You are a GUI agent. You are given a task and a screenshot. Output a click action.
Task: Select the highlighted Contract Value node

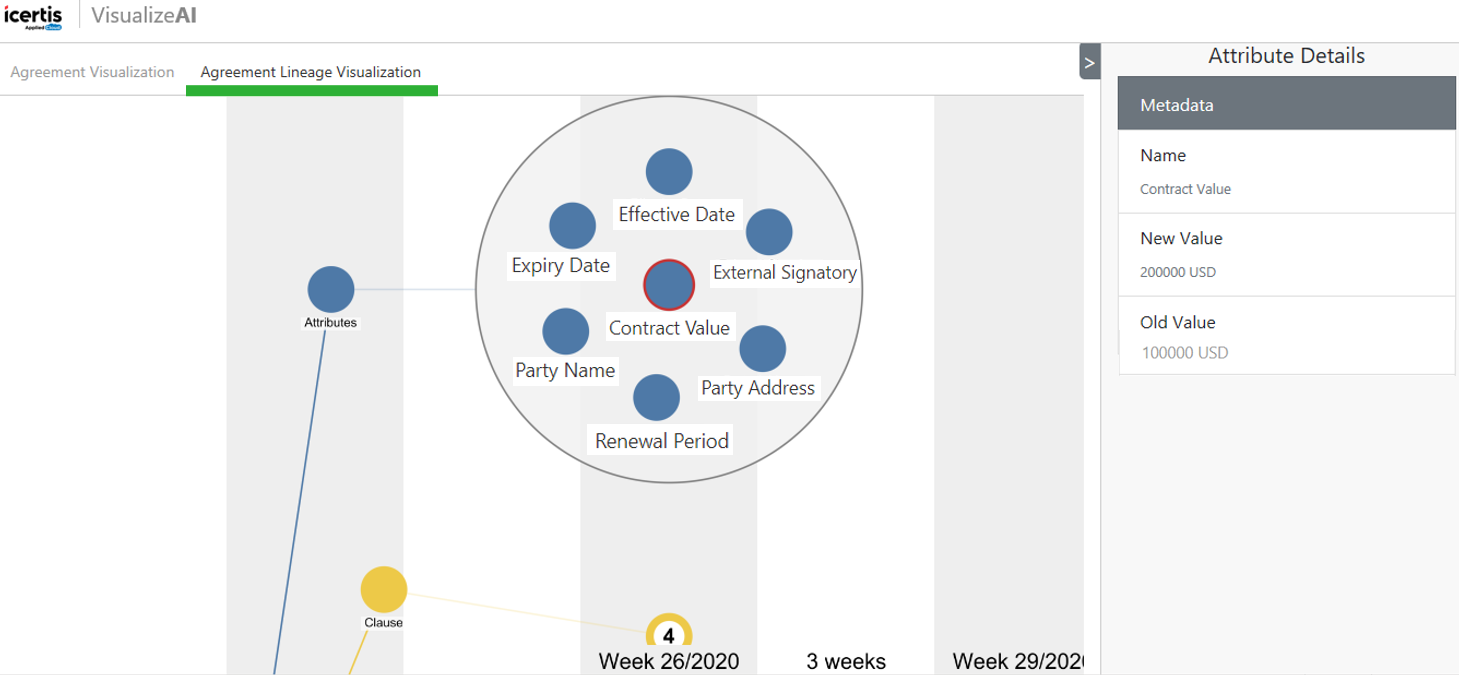point(669,285)
